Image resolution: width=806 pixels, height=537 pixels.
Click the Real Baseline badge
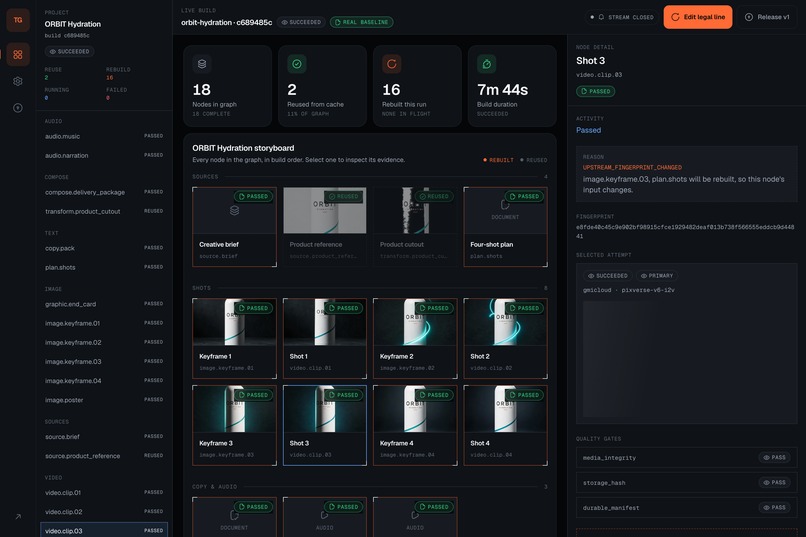point(362,22)
